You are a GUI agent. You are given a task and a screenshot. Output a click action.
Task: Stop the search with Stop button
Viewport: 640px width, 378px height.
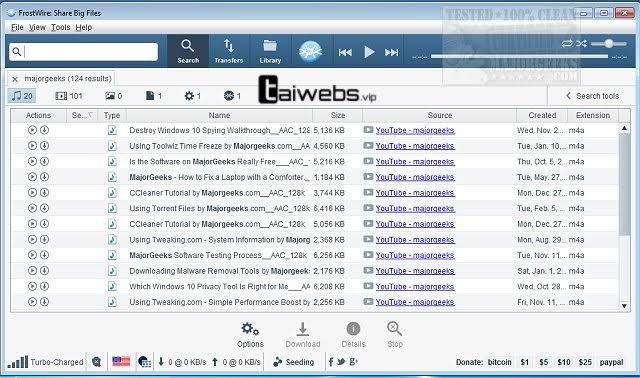395,335
